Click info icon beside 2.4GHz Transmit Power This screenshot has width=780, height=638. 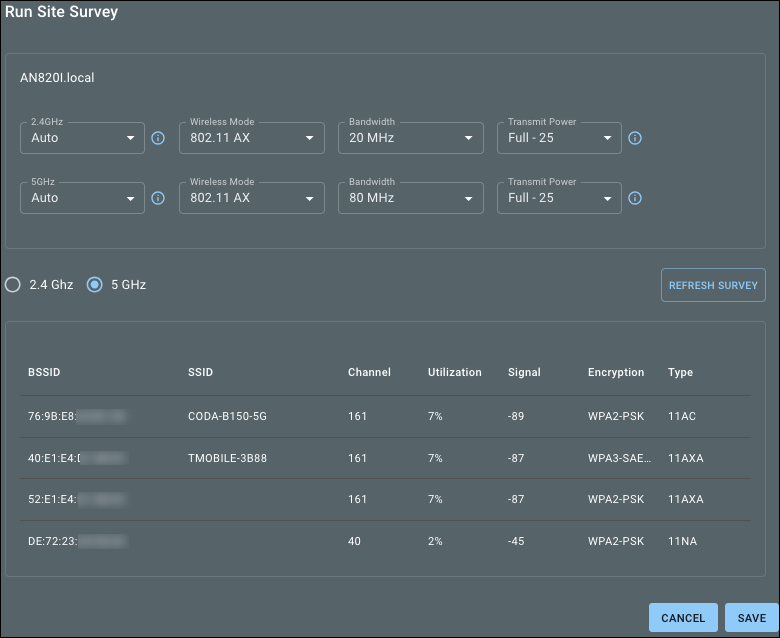coord(635,138)
